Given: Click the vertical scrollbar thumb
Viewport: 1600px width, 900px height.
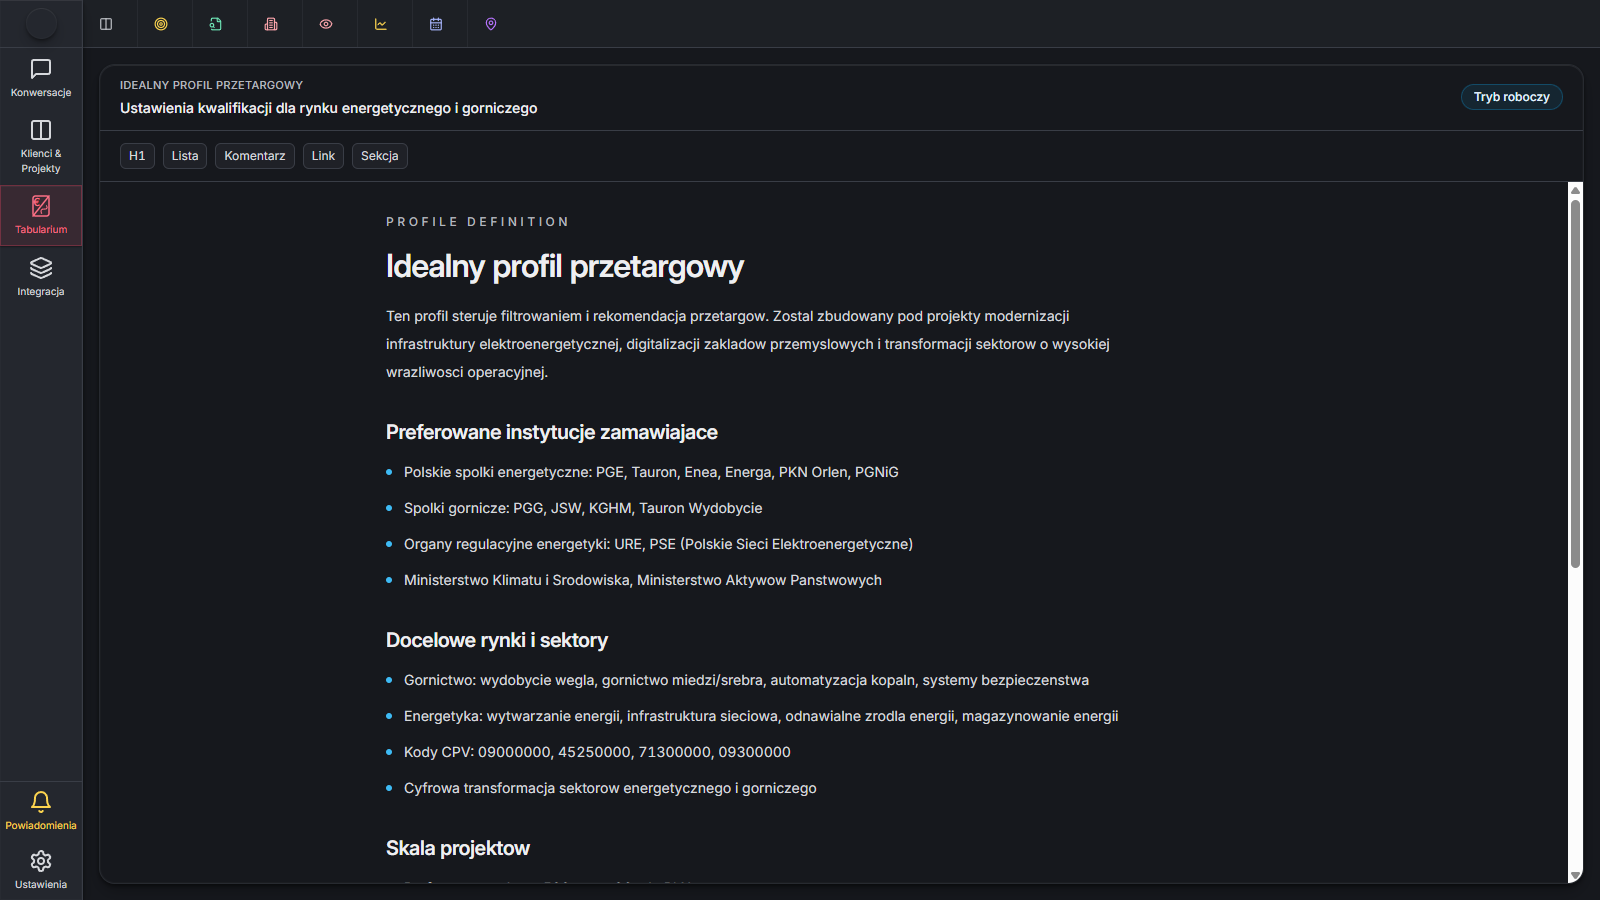Looking at the screenshot, I should [1575, 384].
